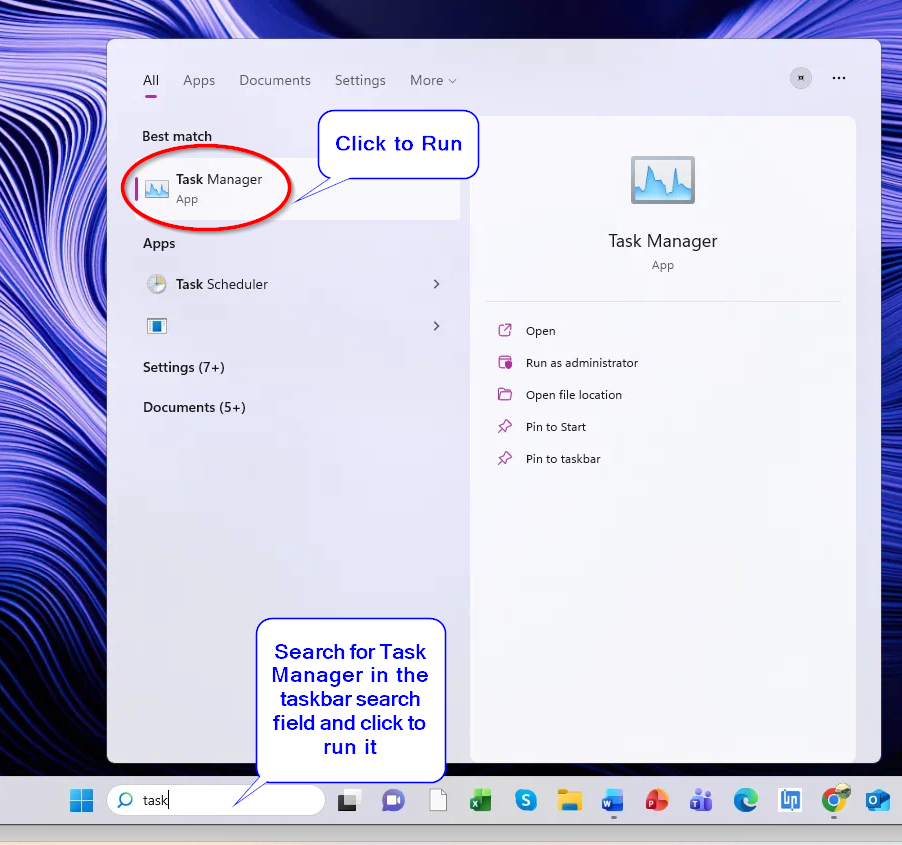
Task: Open the user account avatar button
Action: 800,78
